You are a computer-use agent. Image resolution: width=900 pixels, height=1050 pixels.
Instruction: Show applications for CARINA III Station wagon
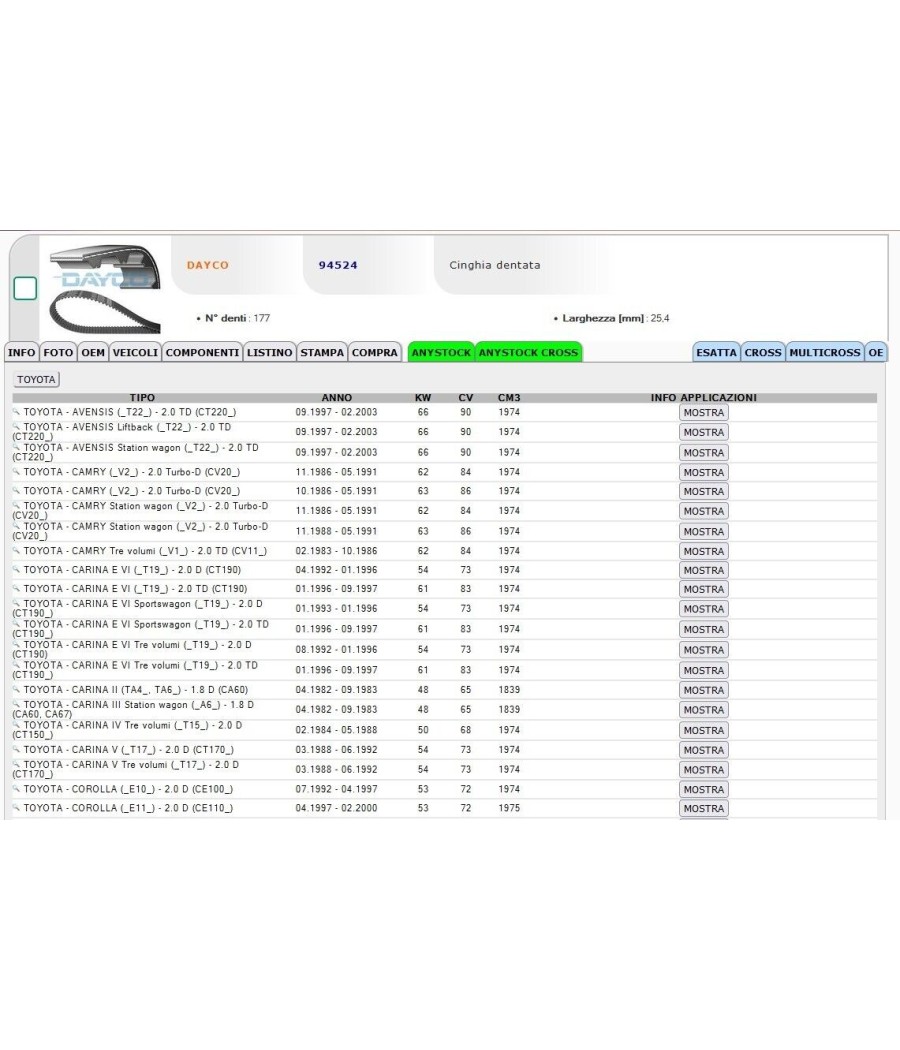pos(704,710)
